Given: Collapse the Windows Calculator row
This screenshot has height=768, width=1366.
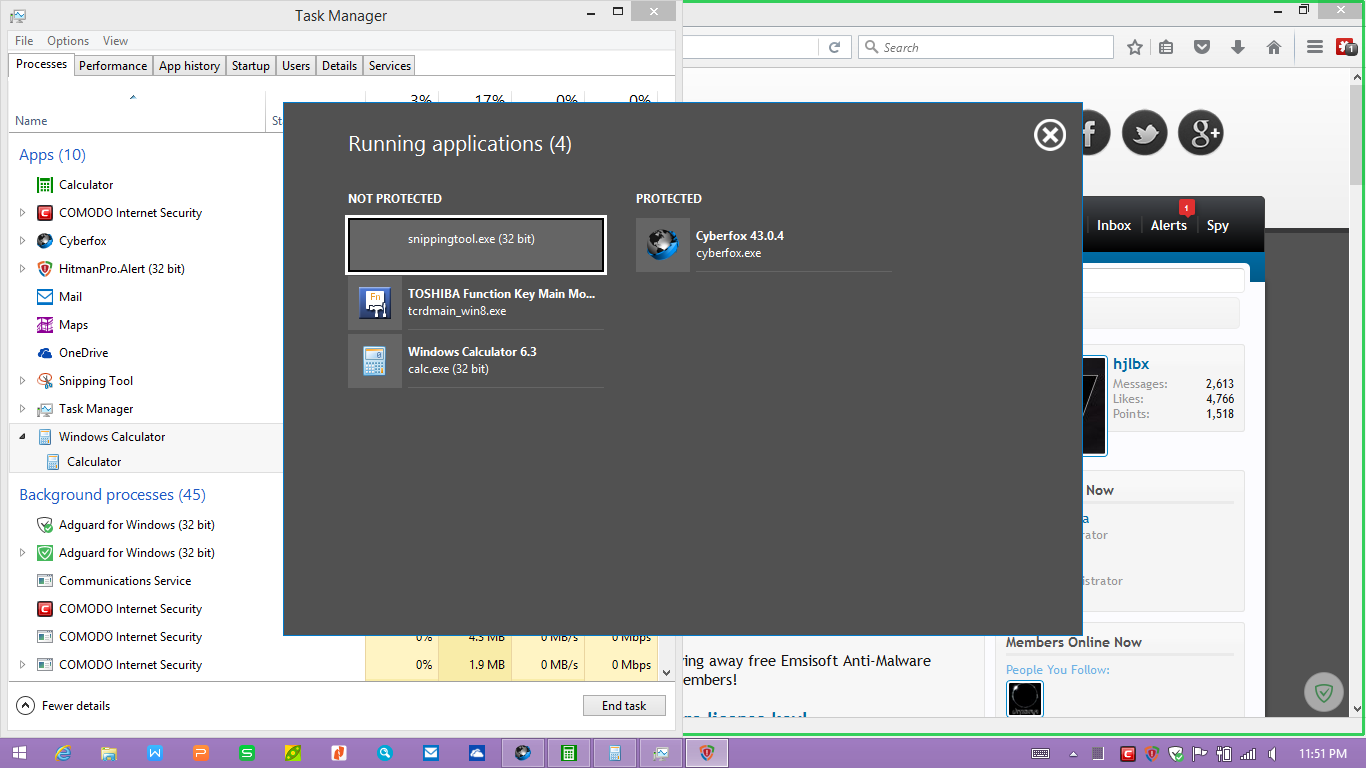Looking at the screenshot, I should click(x=23, y=437).
